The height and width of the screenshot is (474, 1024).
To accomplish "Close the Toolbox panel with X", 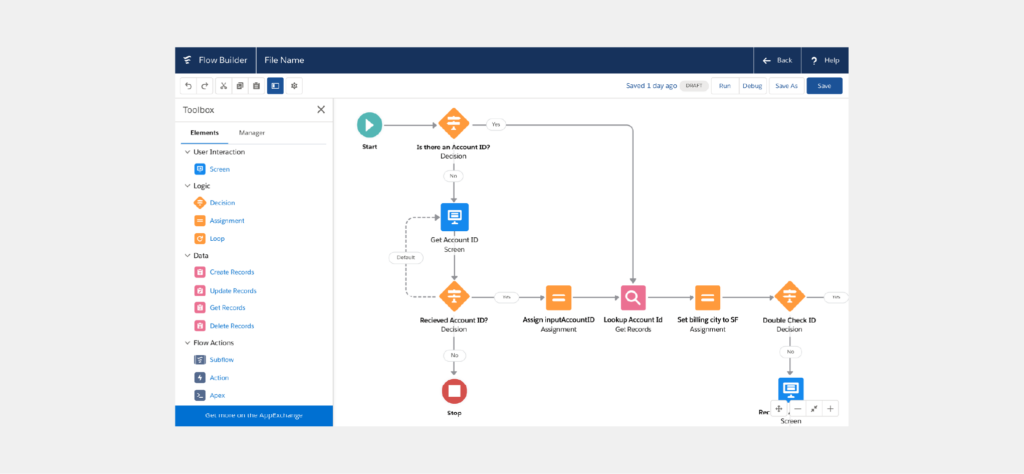I will tap(321, 110).
